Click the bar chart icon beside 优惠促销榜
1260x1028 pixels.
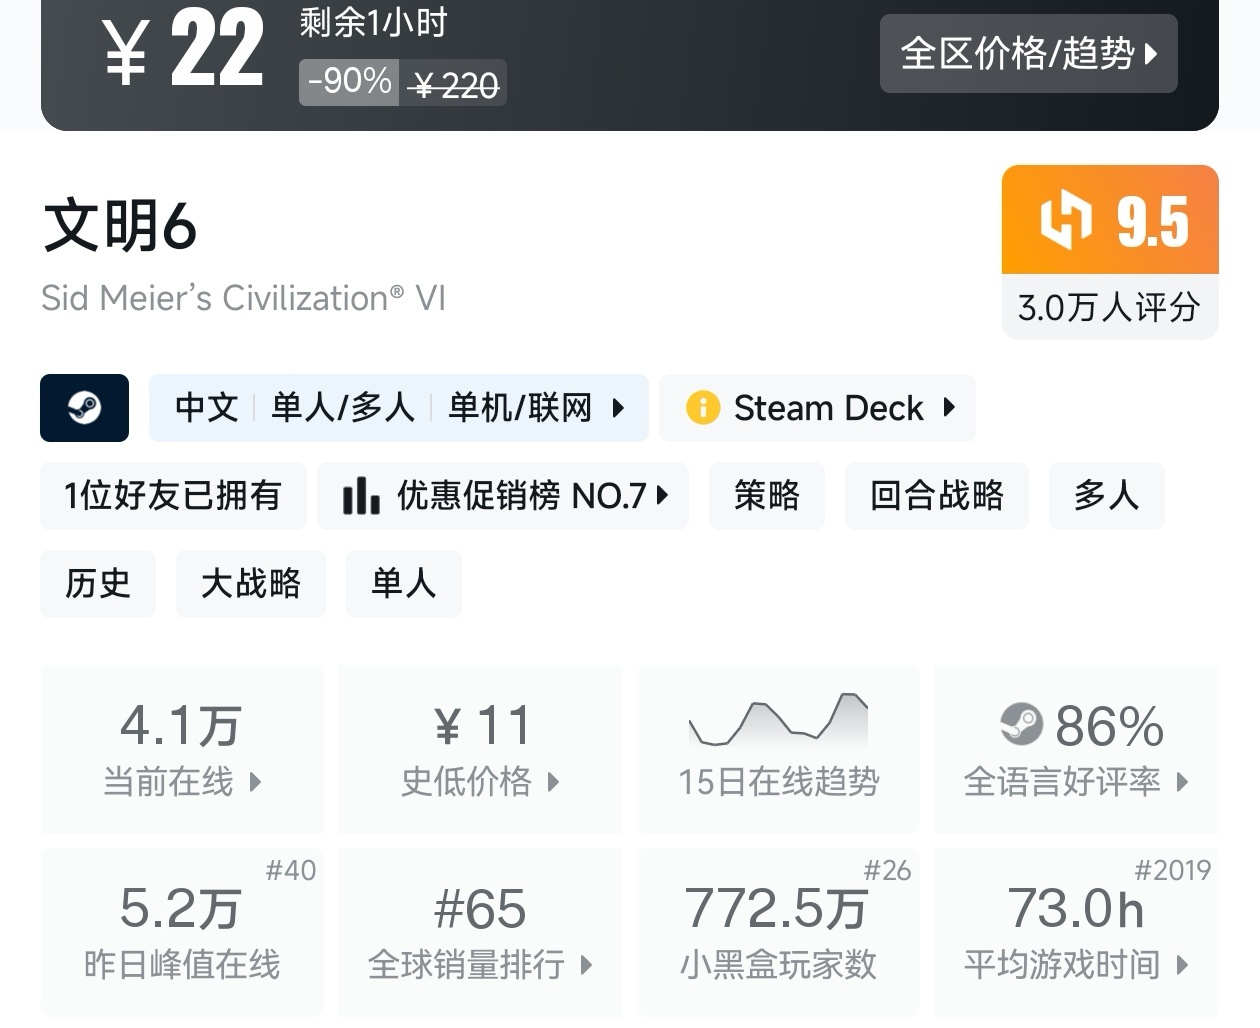tap(360, 496)
